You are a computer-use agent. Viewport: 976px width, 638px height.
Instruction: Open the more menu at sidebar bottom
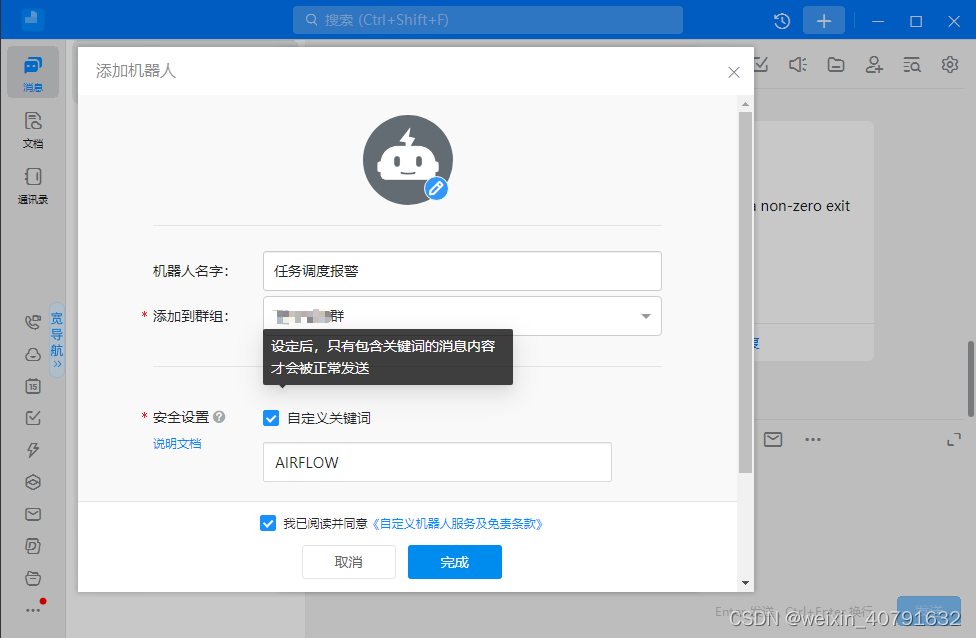pos(33,608)
